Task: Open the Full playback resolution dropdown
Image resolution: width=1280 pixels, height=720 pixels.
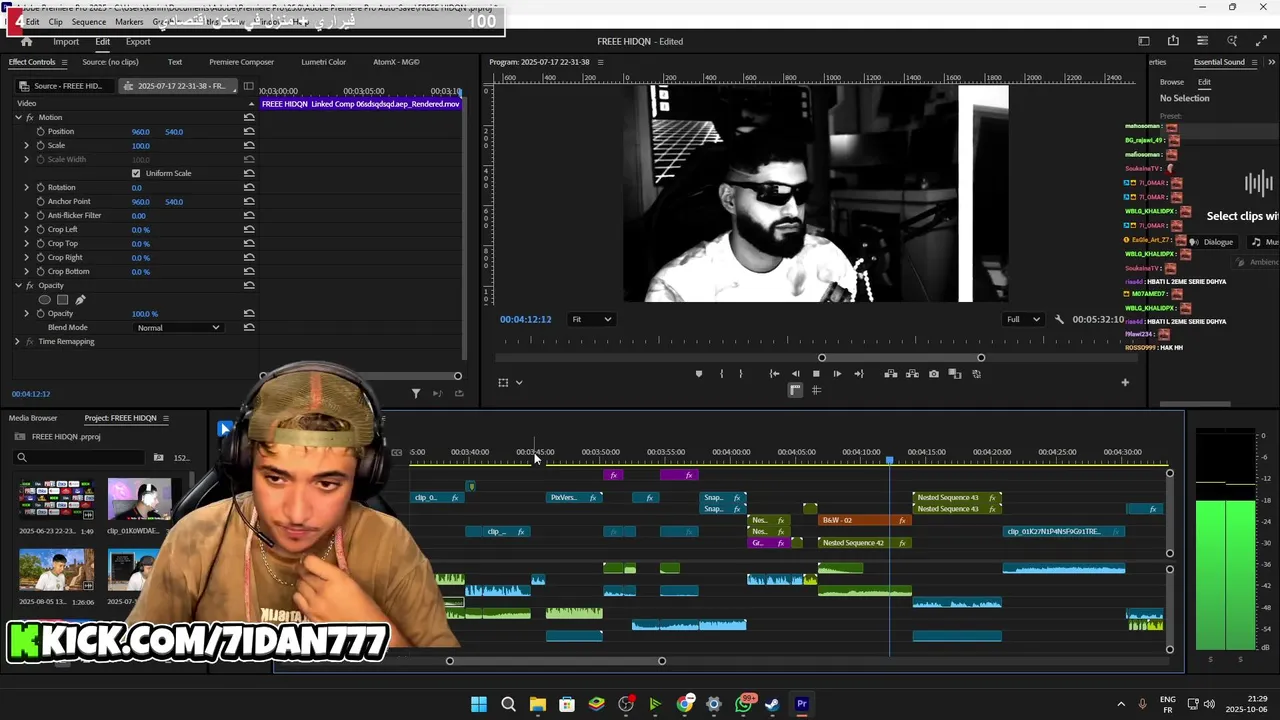Action: (1023, 319)
